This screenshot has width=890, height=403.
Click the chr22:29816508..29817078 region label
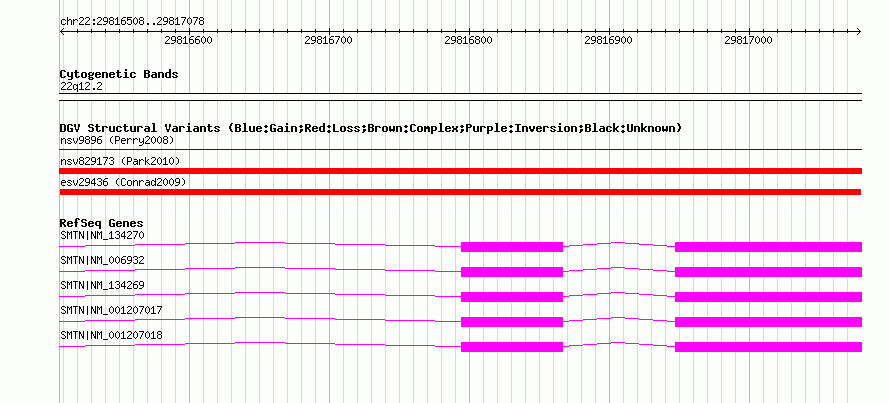[x=132, y=21]
